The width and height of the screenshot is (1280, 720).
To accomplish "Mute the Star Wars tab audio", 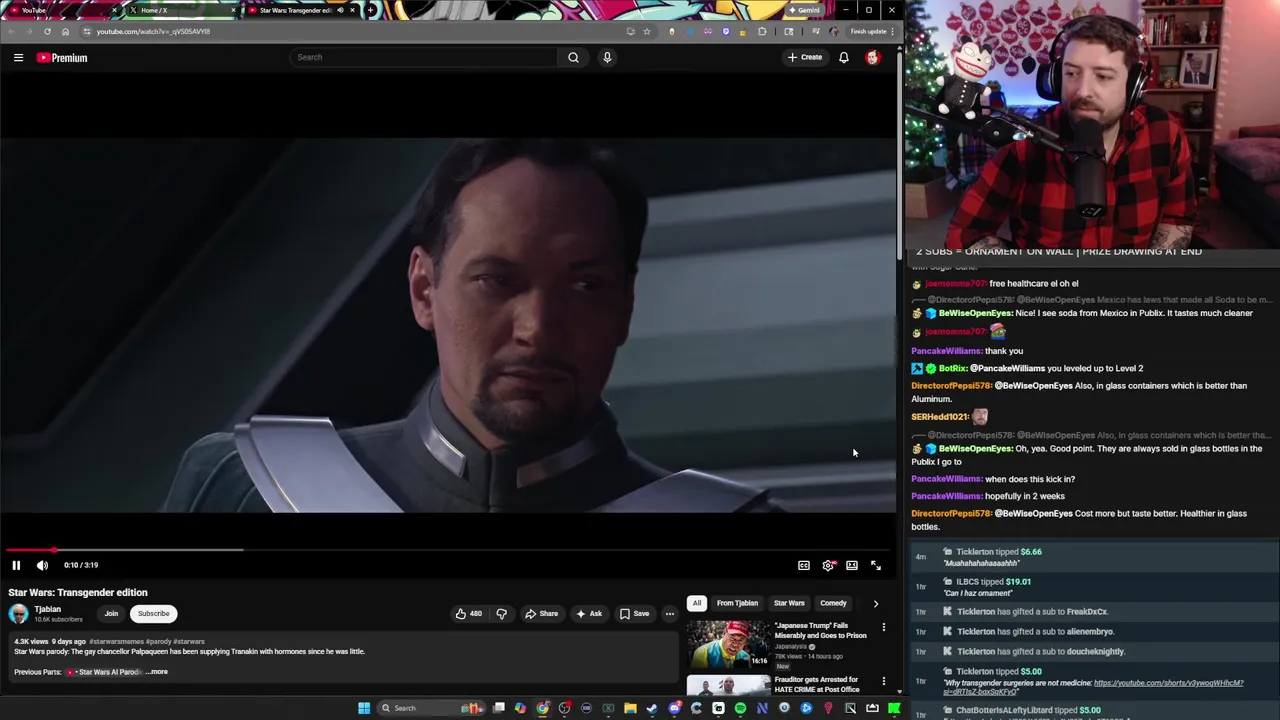I will point(340,10).
